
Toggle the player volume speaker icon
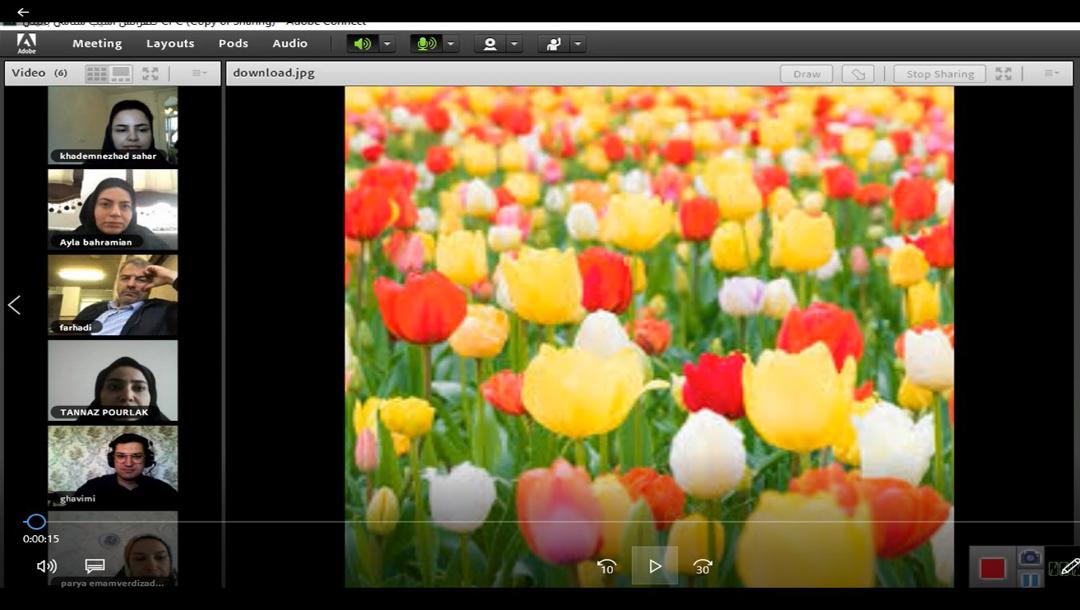pyautogui.click(x=46, y=566)
